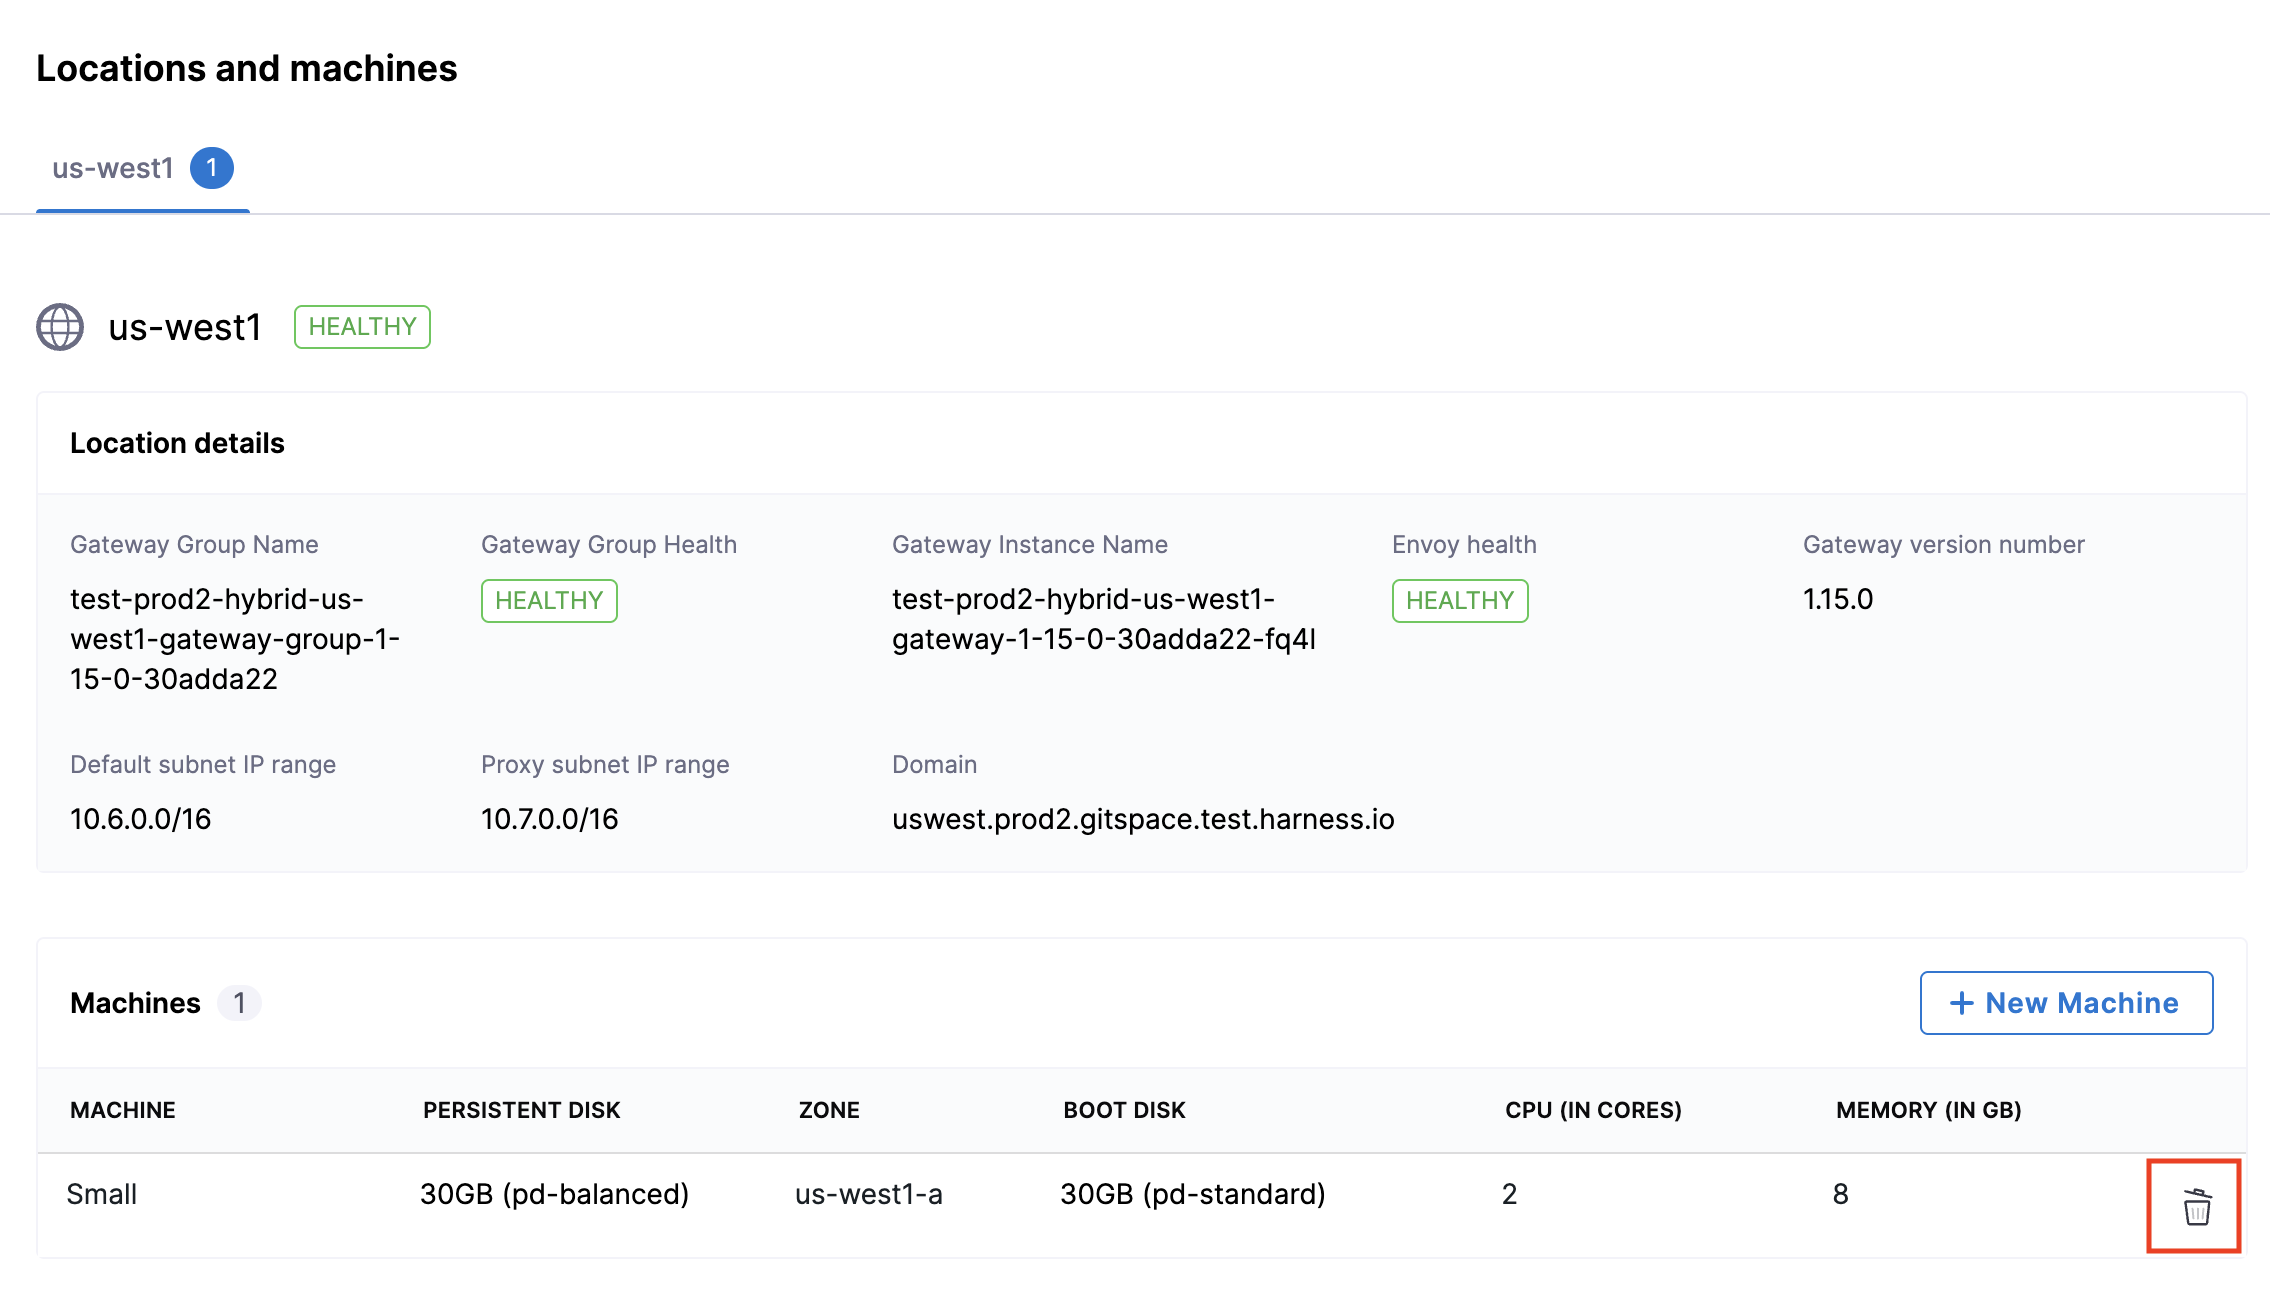Click the blue count badge on us-west1 tab
This screenshot has width=2270, height=1300.
[212, 168]
